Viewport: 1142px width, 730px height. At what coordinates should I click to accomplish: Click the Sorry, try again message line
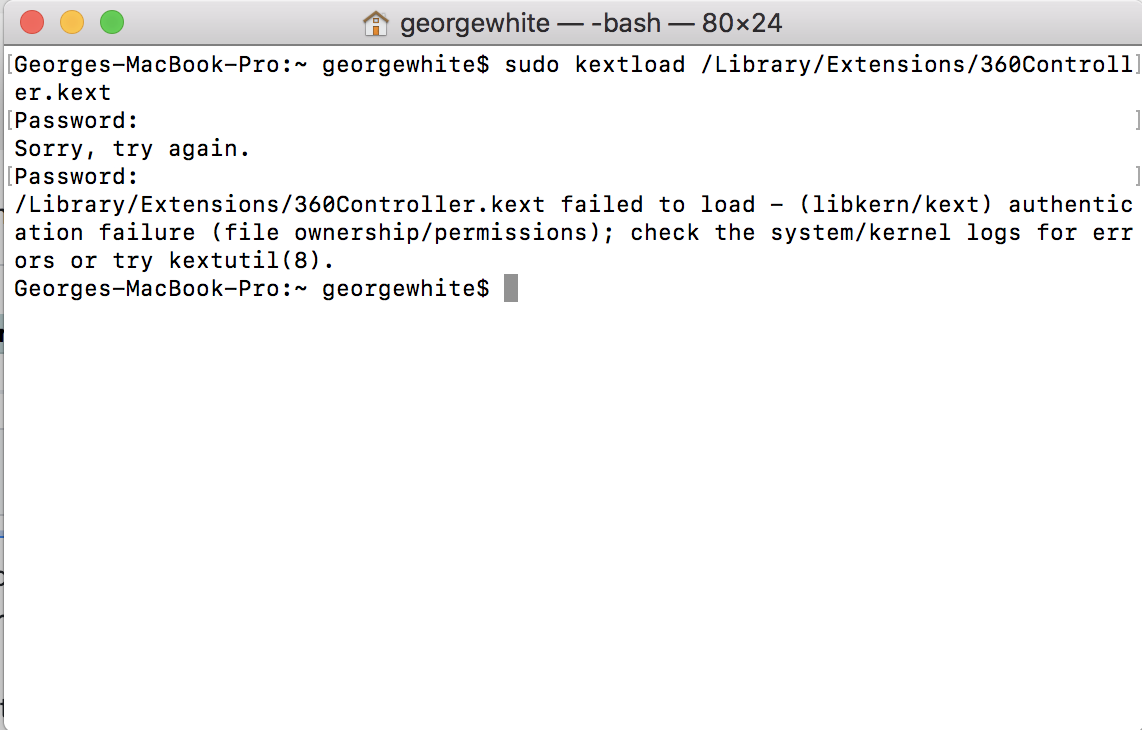[x=130, y=148]
